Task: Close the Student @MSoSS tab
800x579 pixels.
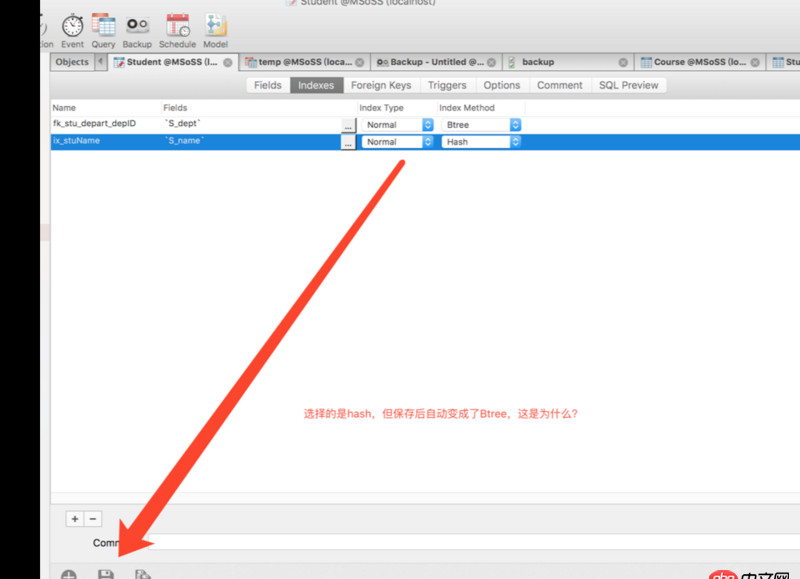Action: click(x=228, y=62)
